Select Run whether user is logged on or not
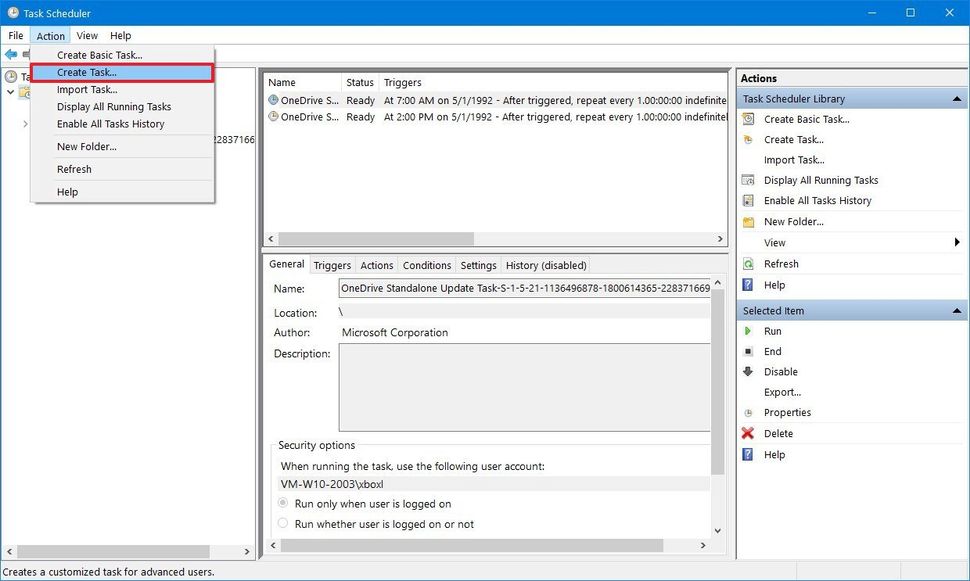970x581 pixels. (x=281, y=524)
